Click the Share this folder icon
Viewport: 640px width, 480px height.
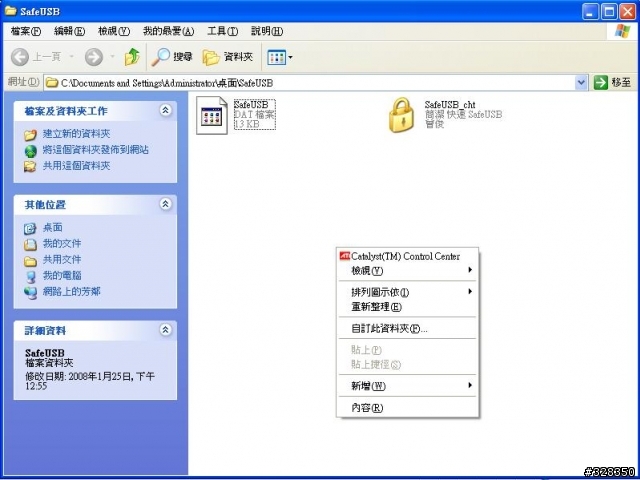30,167
